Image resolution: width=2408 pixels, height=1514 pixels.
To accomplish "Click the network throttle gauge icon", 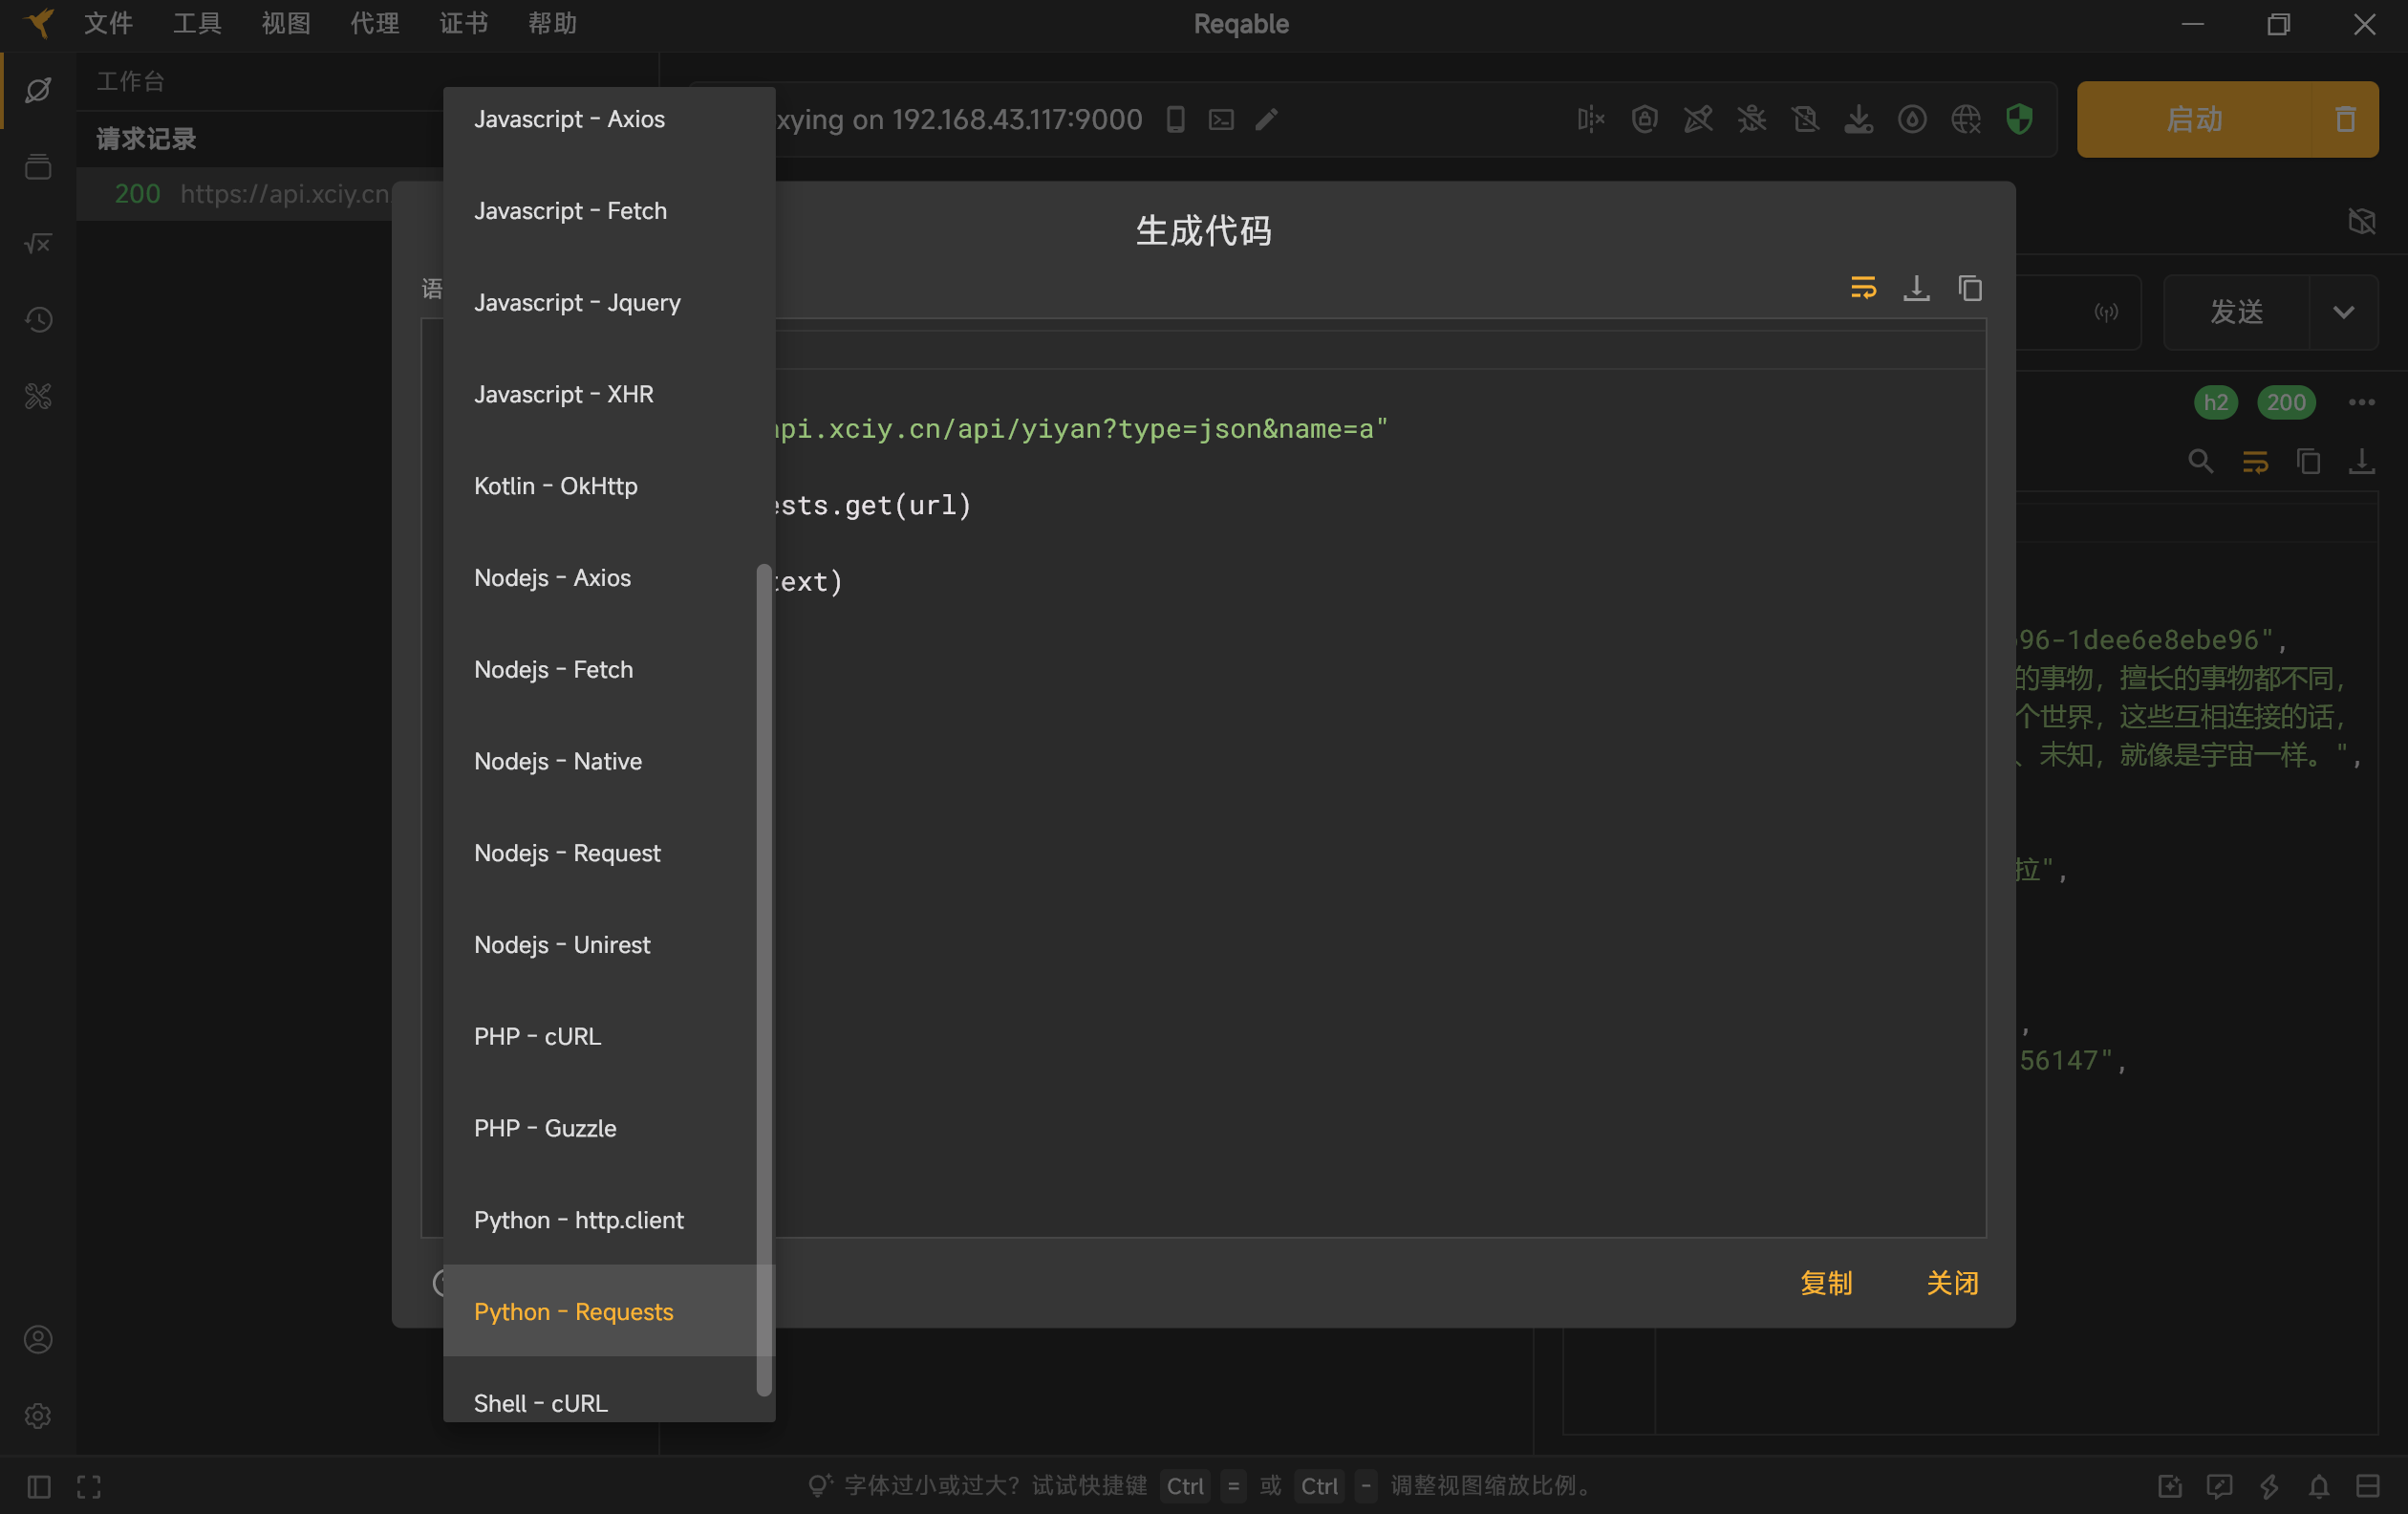I will click(1912, 120).
